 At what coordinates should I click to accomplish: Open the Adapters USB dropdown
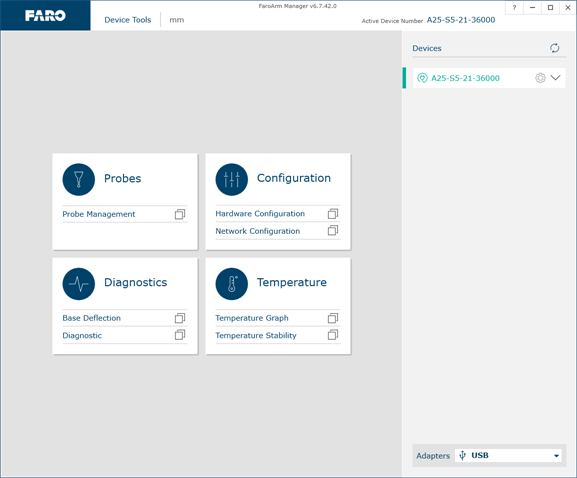(508, 456)
